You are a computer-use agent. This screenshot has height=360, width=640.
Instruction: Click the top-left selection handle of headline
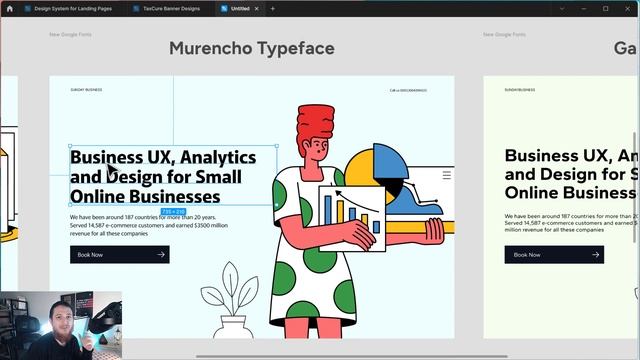point(70,146)
